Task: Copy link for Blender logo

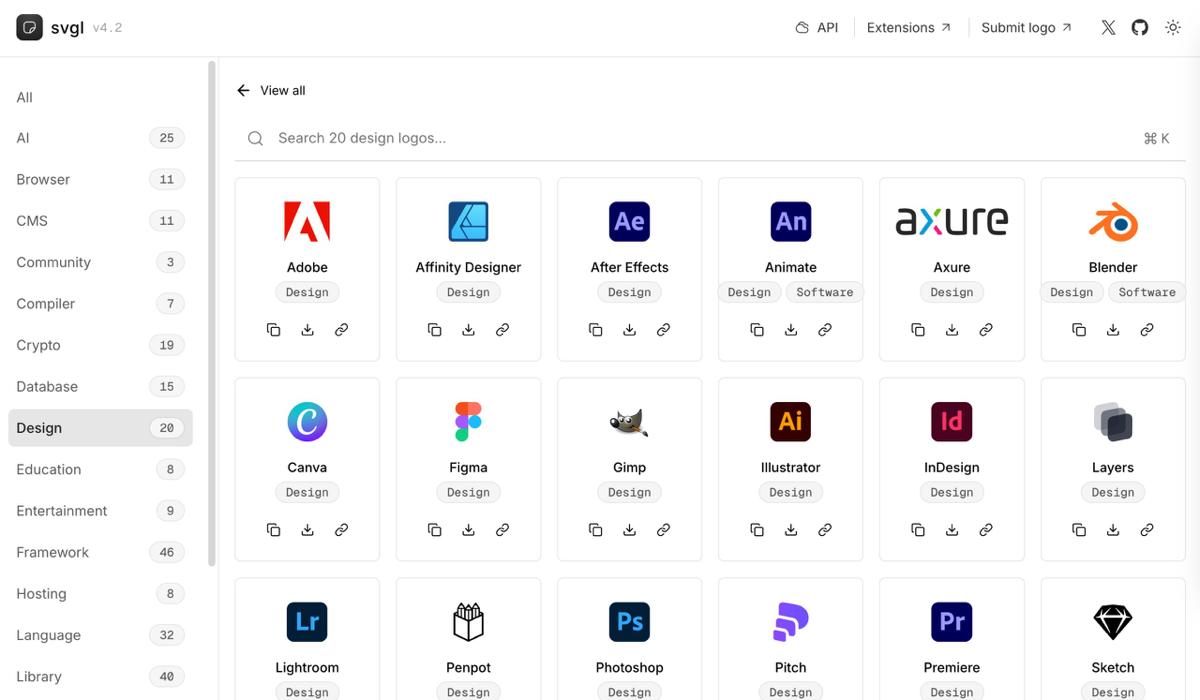Action: 1147,330
